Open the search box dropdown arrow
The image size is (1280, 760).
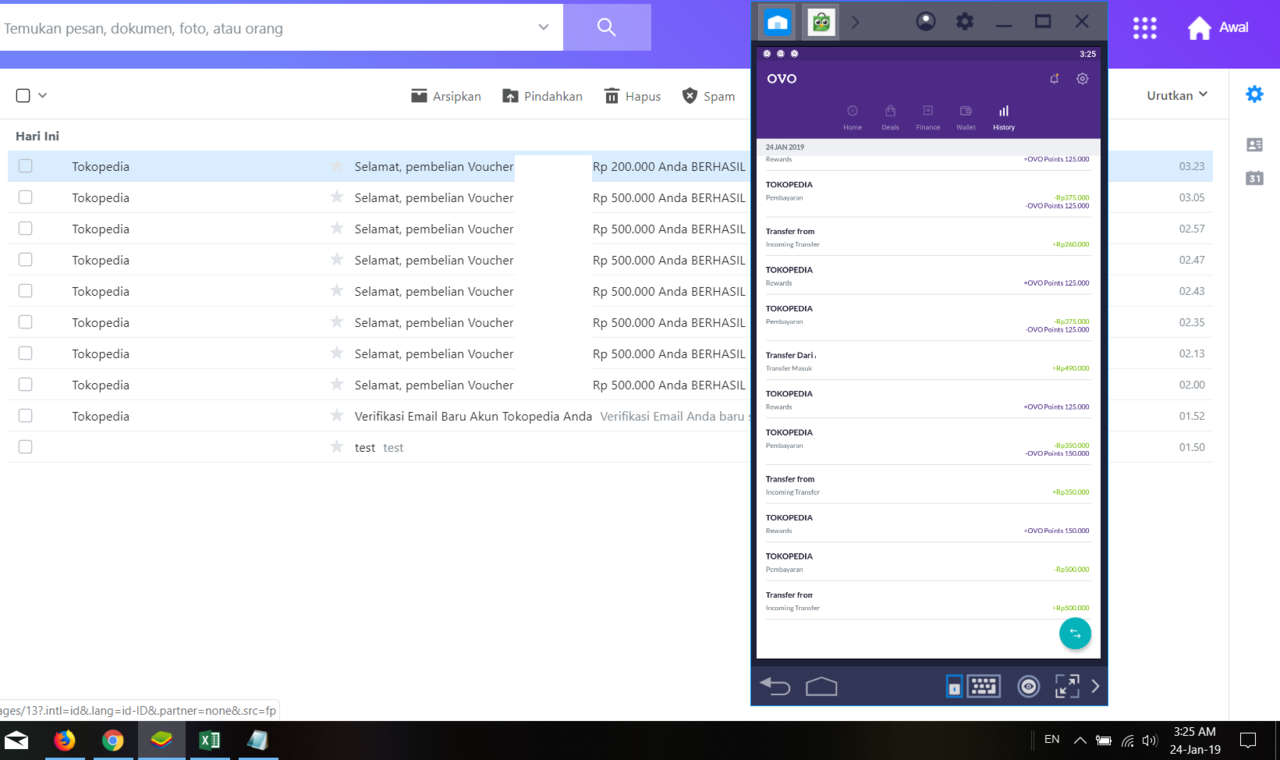(543, 27)
